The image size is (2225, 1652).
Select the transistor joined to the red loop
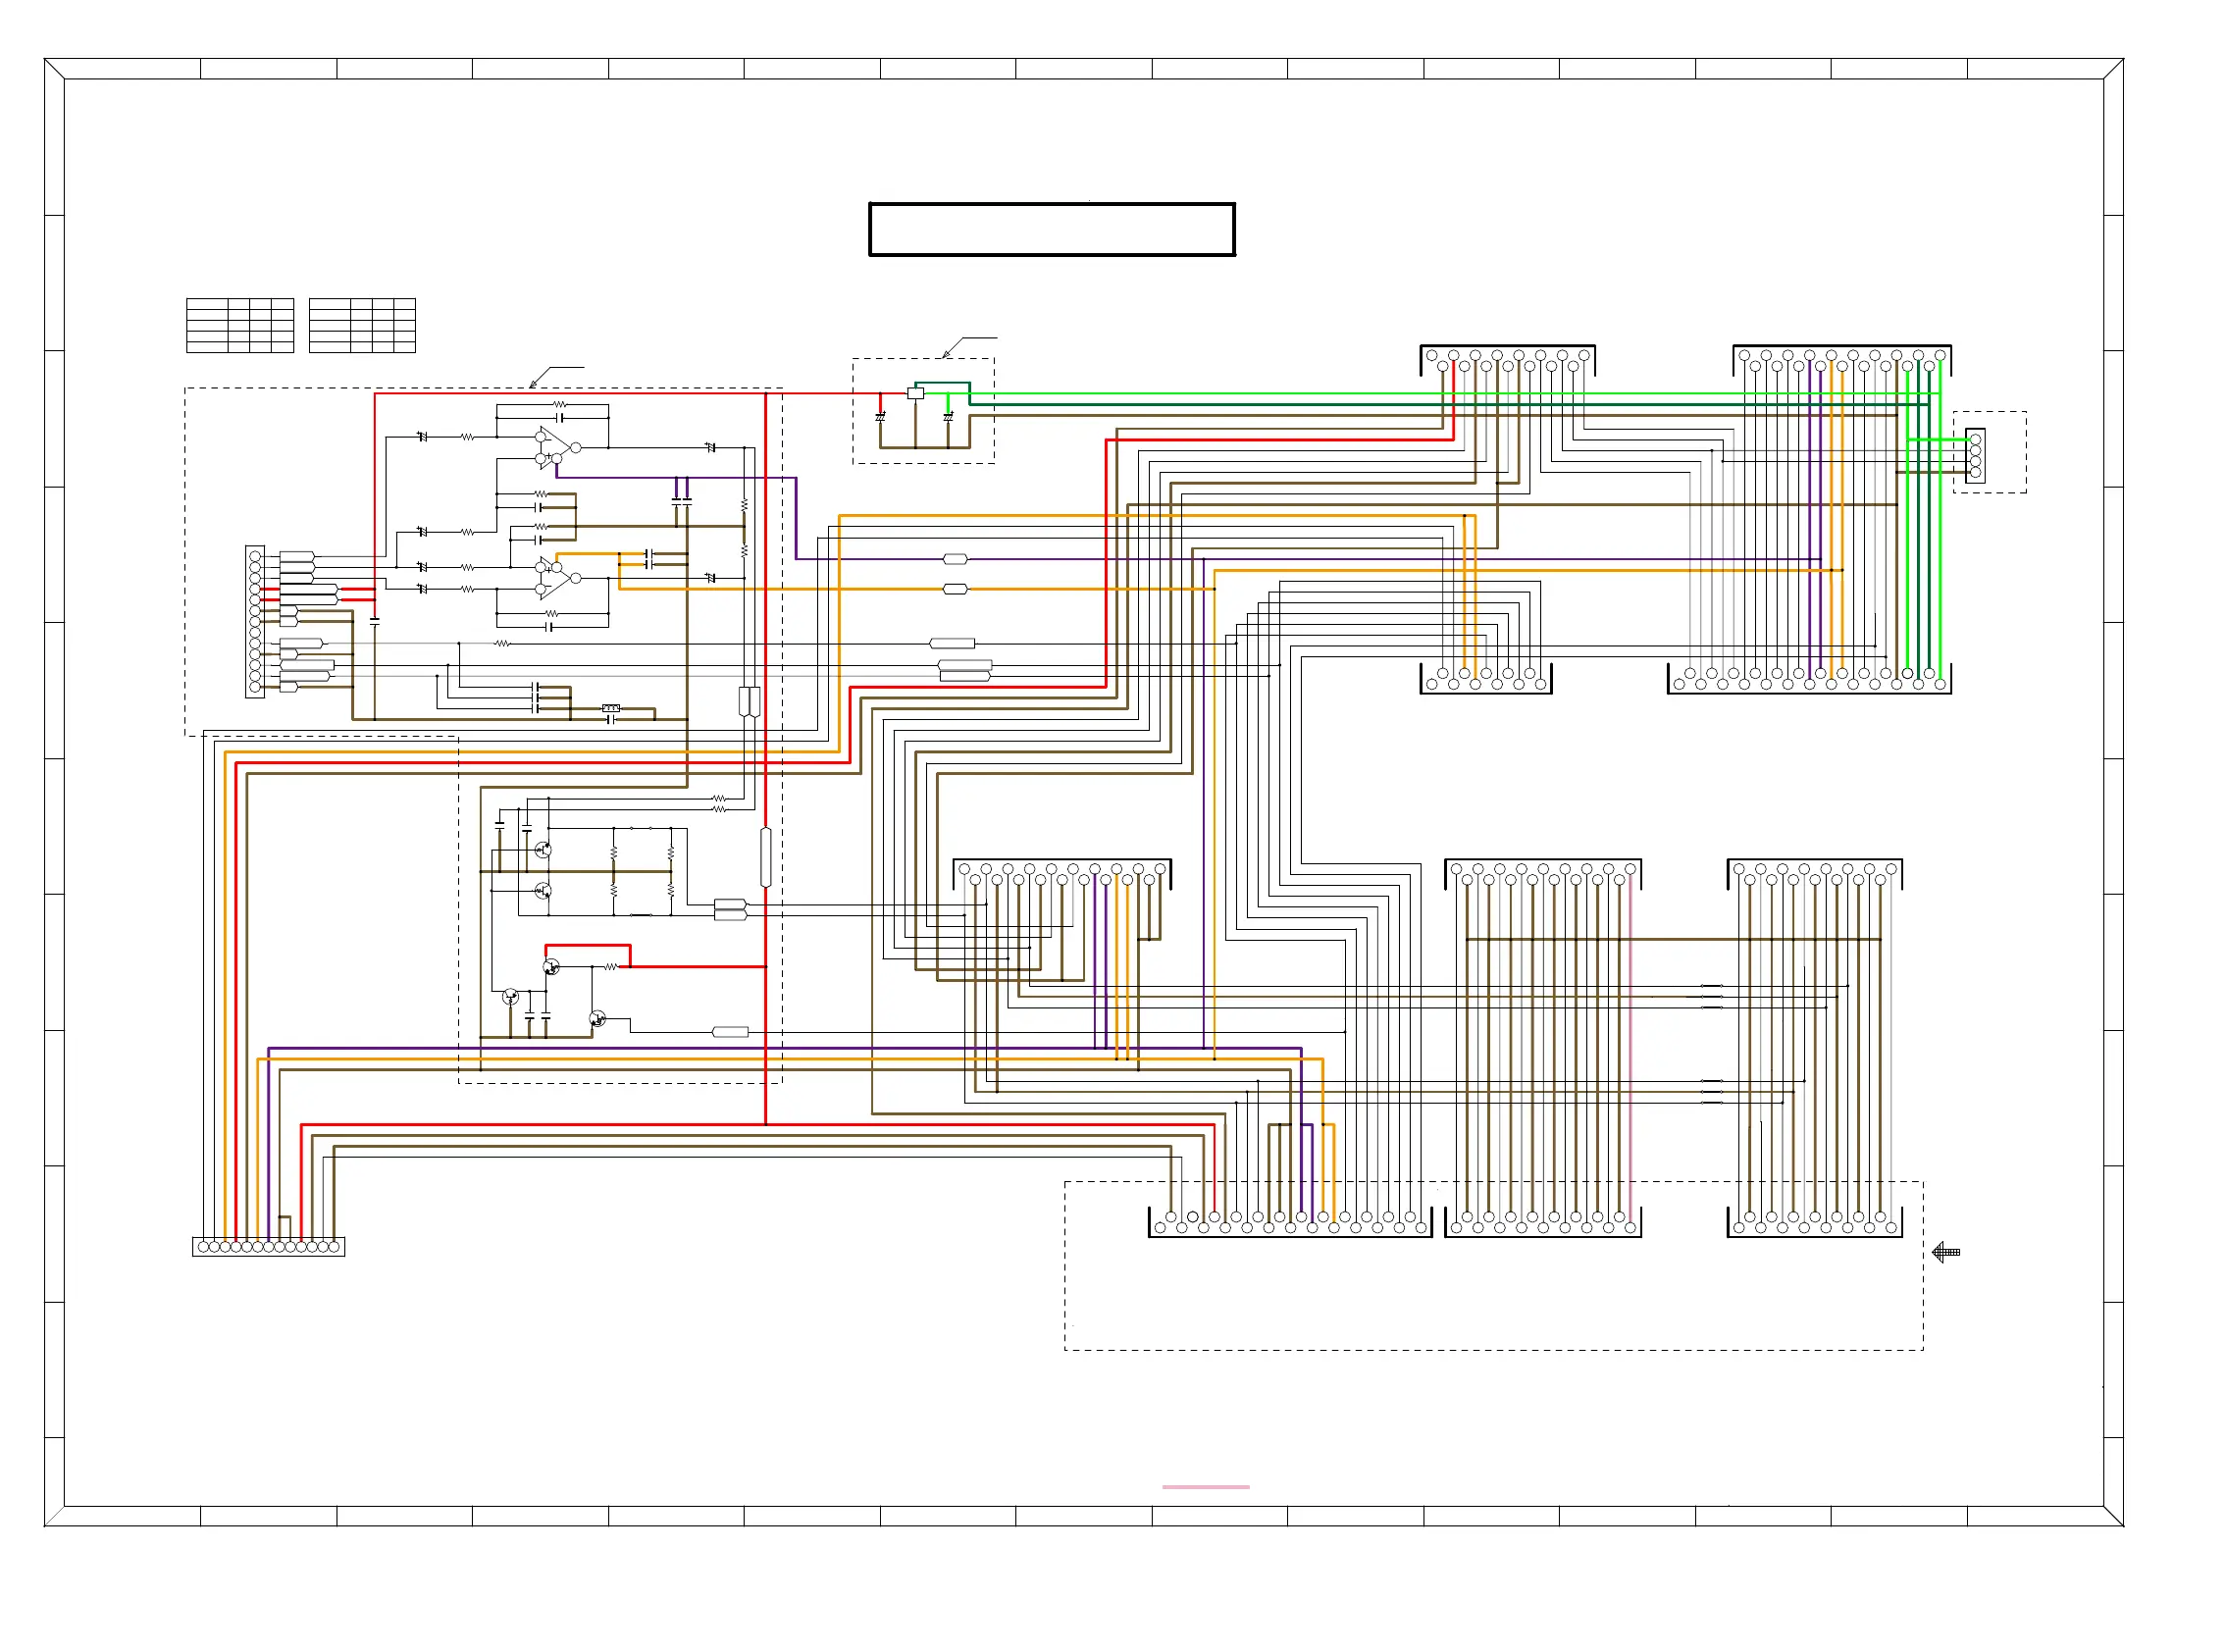(x=551, y=967)
